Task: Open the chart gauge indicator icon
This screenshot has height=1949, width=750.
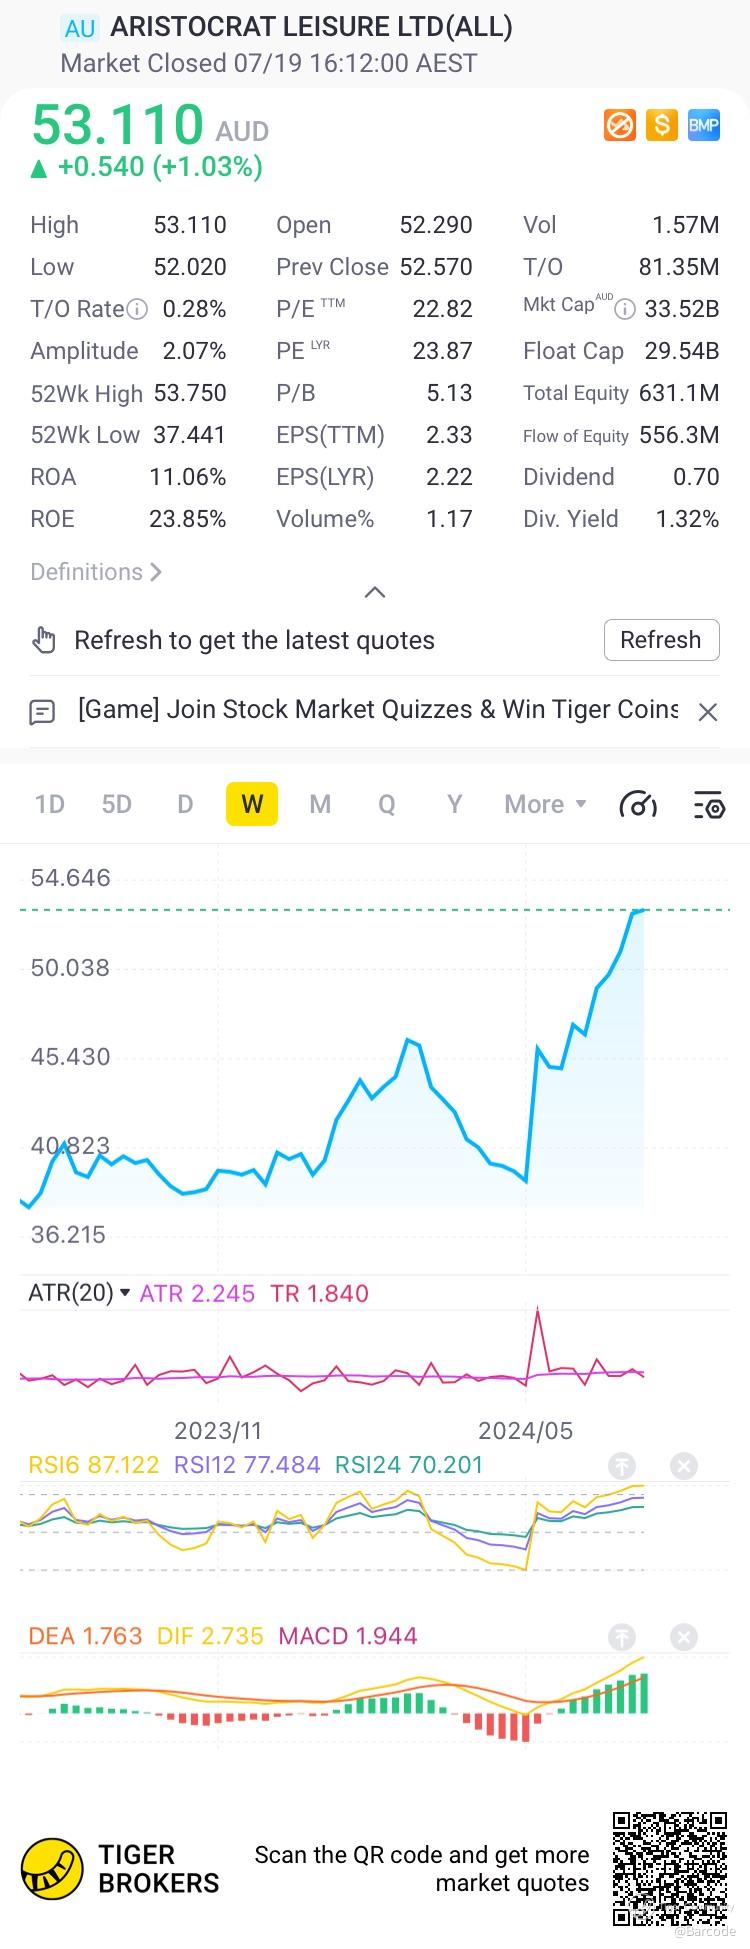Action: 638,804
